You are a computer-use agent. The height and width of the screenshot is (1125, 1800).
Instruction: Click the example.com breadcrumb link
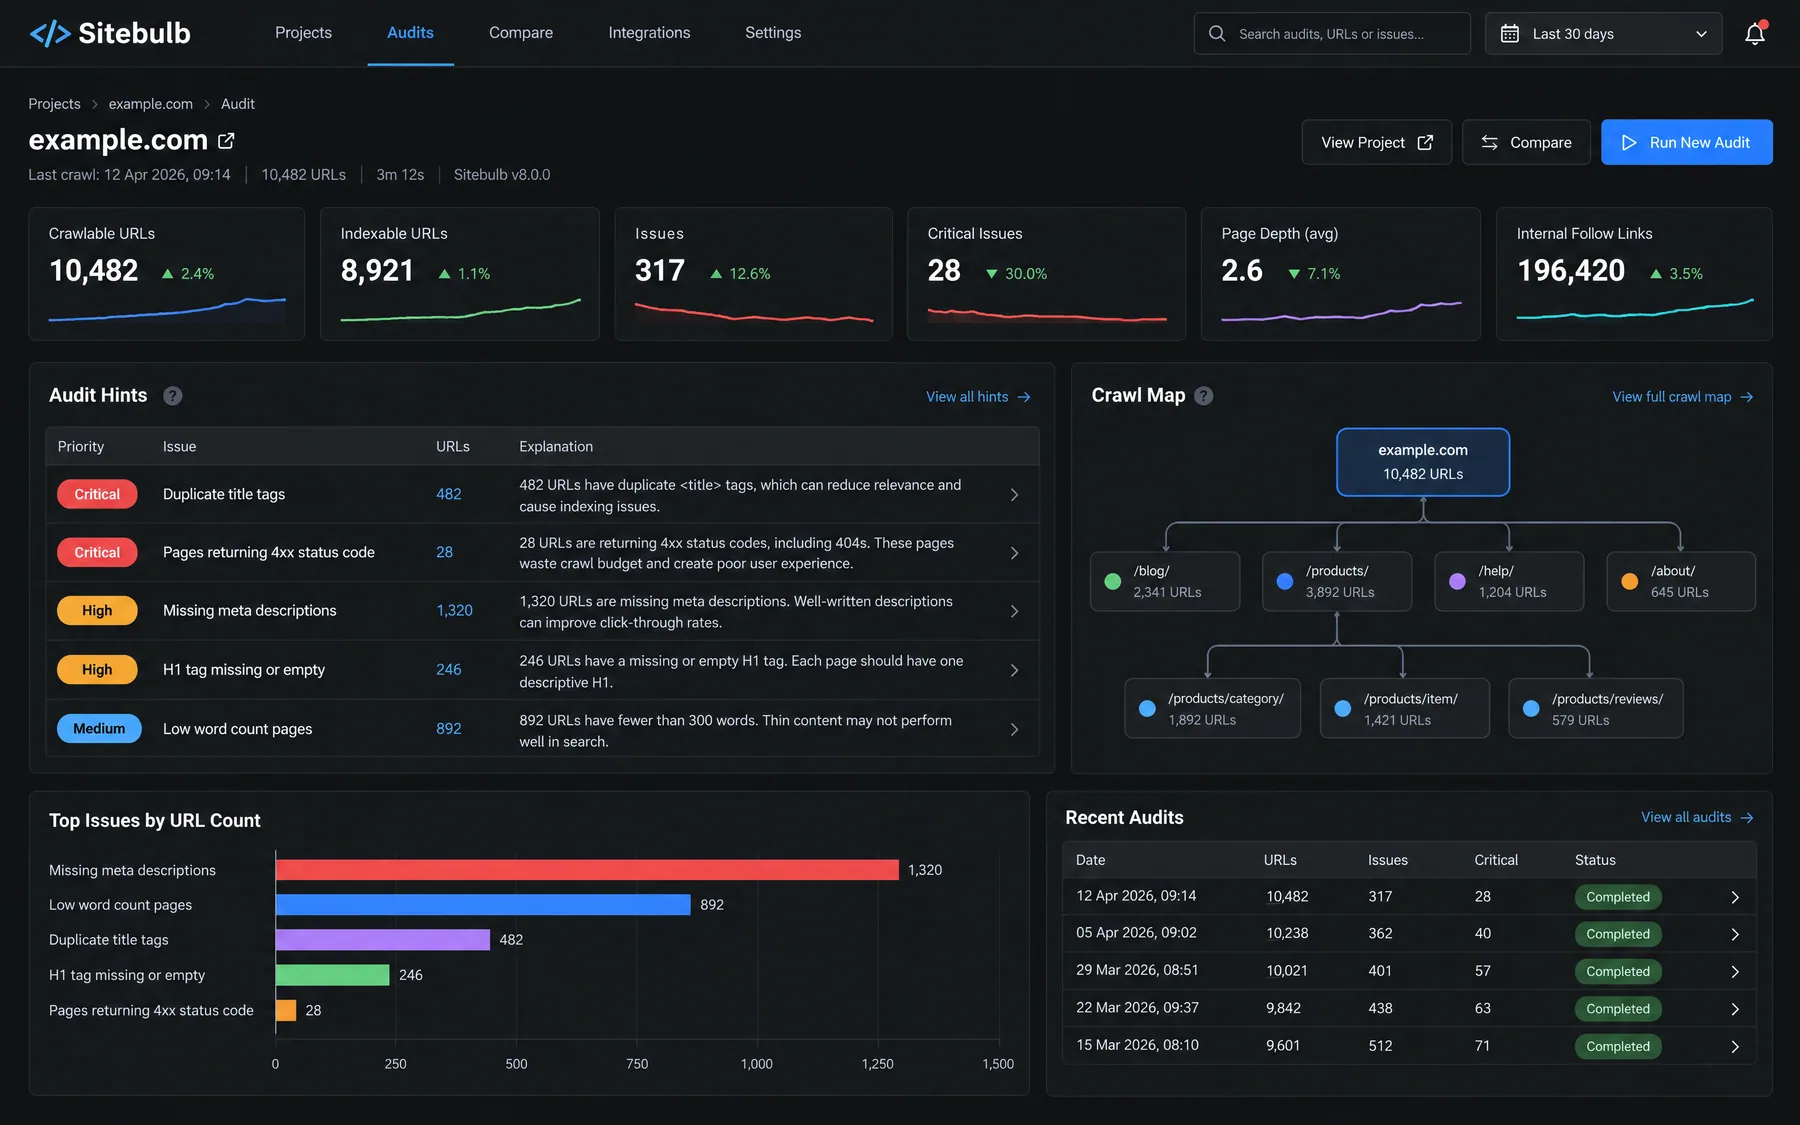coord(151,104)
